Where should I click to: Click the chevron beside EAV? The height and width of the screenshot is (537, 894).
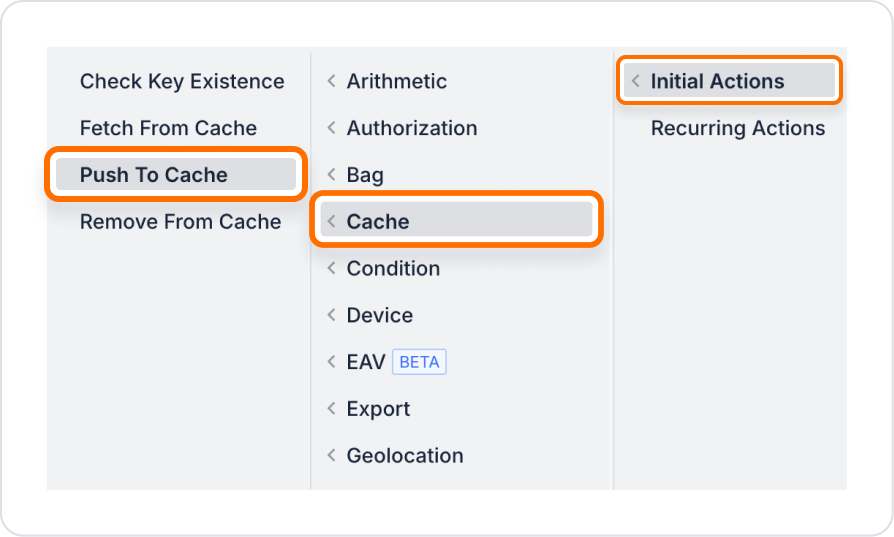pyautogui.click(x=331, y=361)
